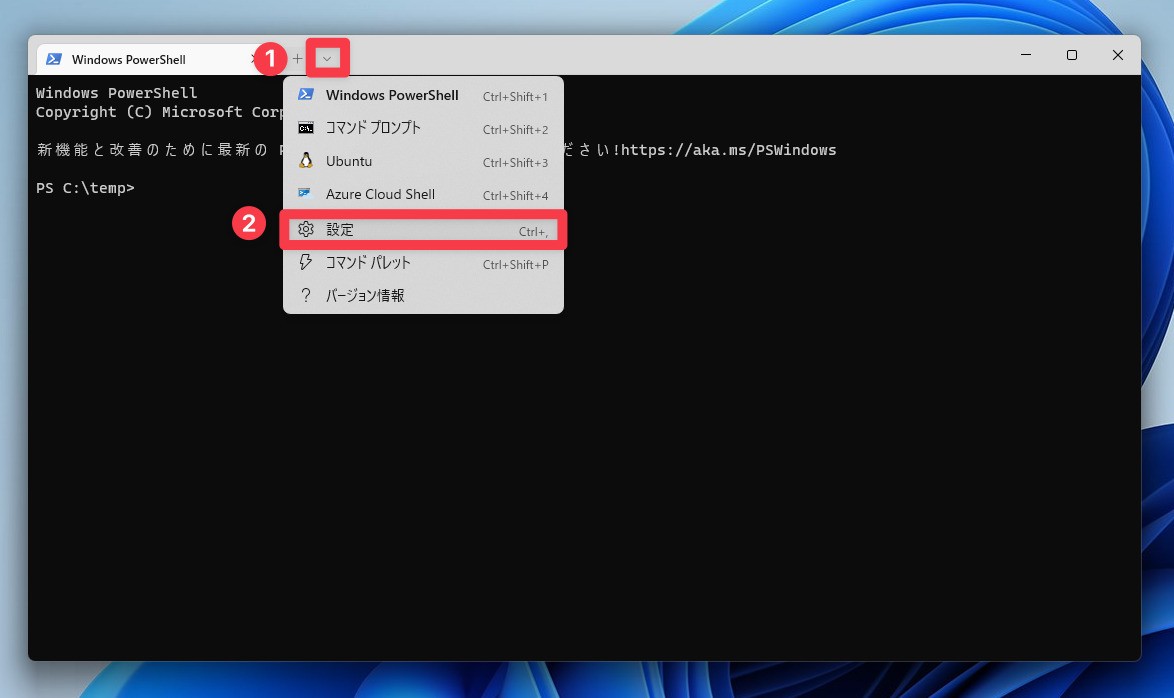Choose Ubuntu profile from the menu
The width and height of the screenshot is (1174, 698).
(423, 161)
